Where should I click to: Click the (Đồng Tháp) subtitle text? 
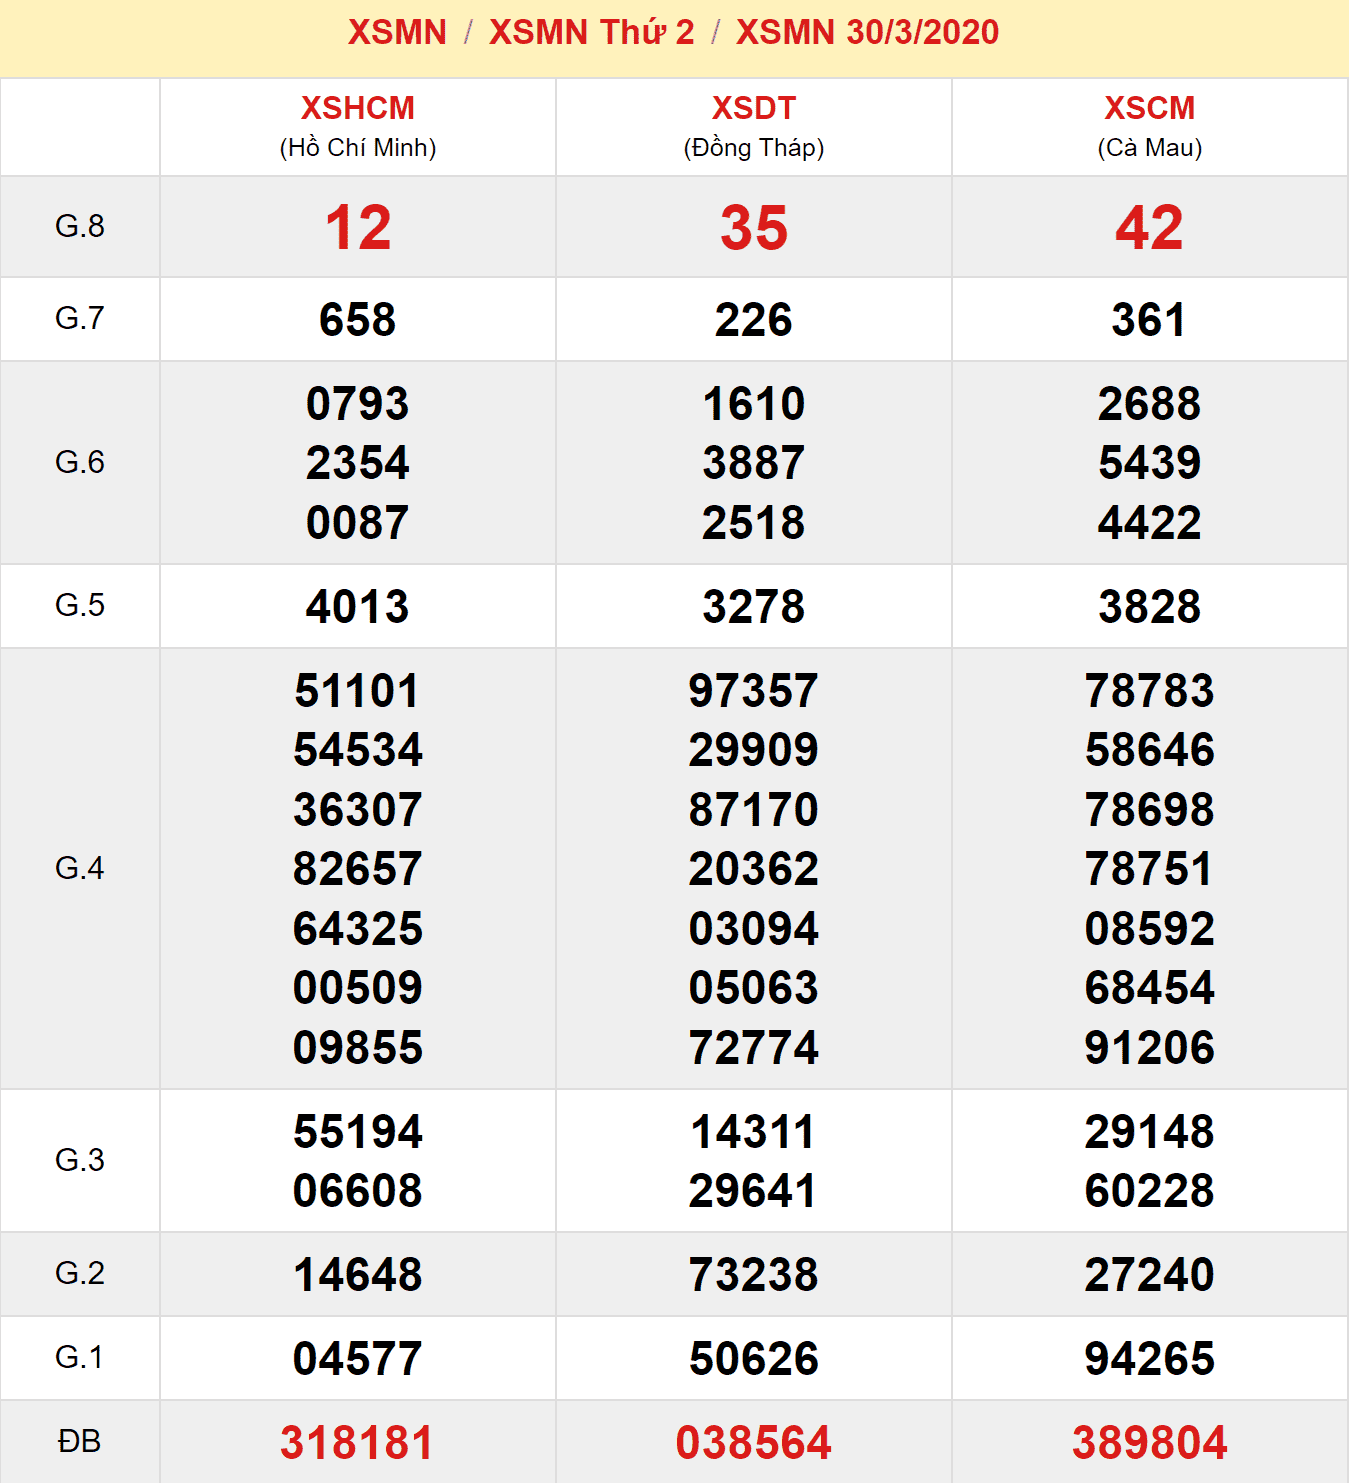(754, 148)
